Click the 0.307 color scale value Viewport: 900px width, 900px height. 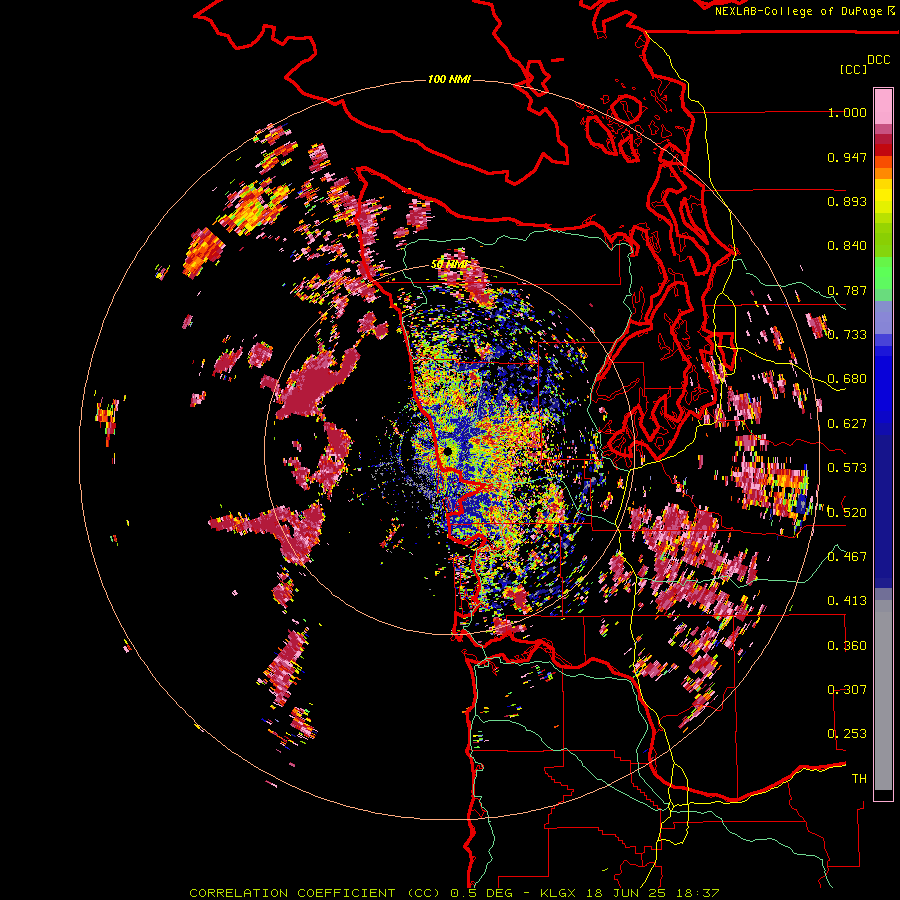tap(847, 690)
